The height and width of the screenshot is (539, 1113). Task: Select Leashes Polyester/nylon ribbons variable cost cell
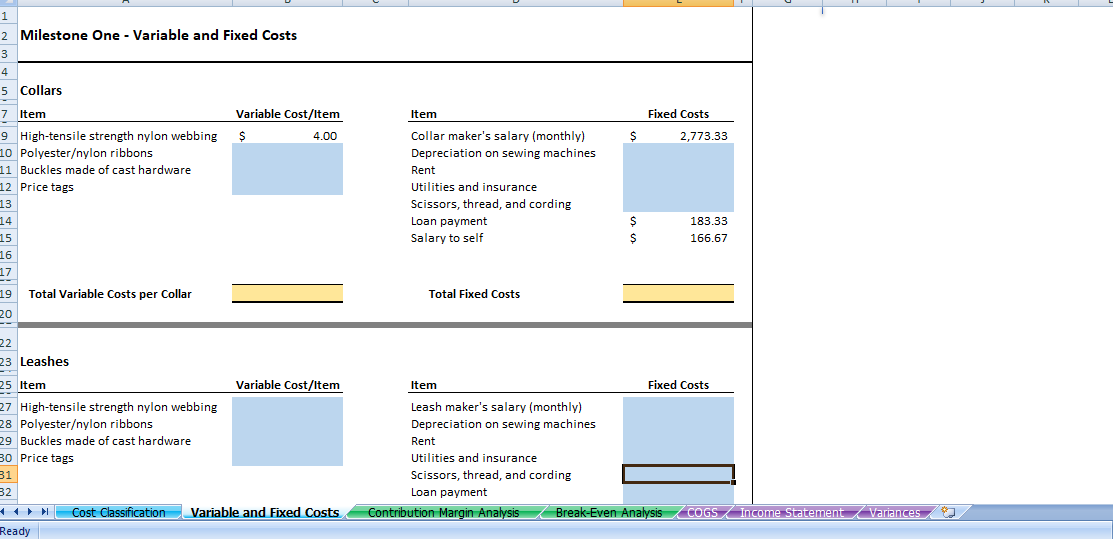pyautogui.click(x=287, y=424)
